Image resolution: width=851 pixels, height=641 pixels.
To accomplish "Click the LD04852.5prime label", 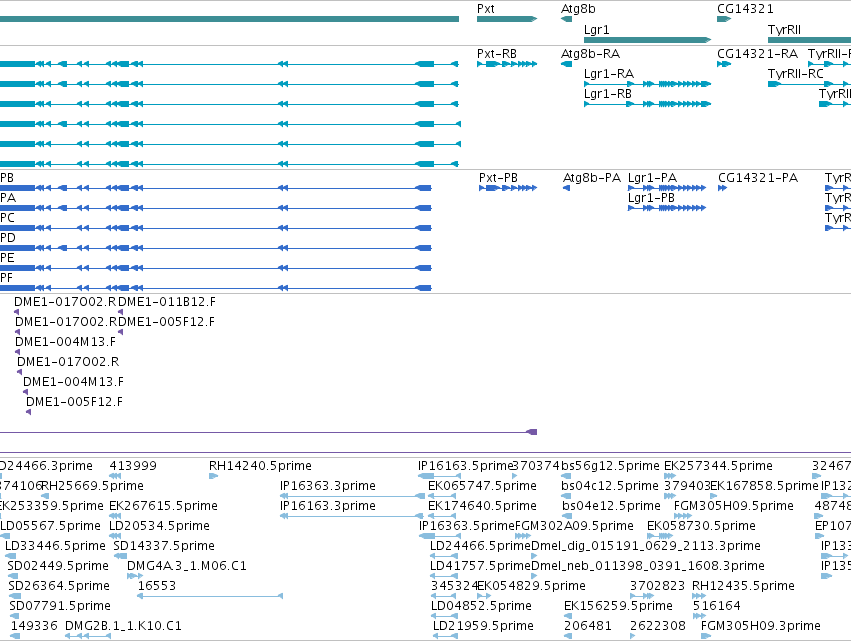I will coord(481,606).
